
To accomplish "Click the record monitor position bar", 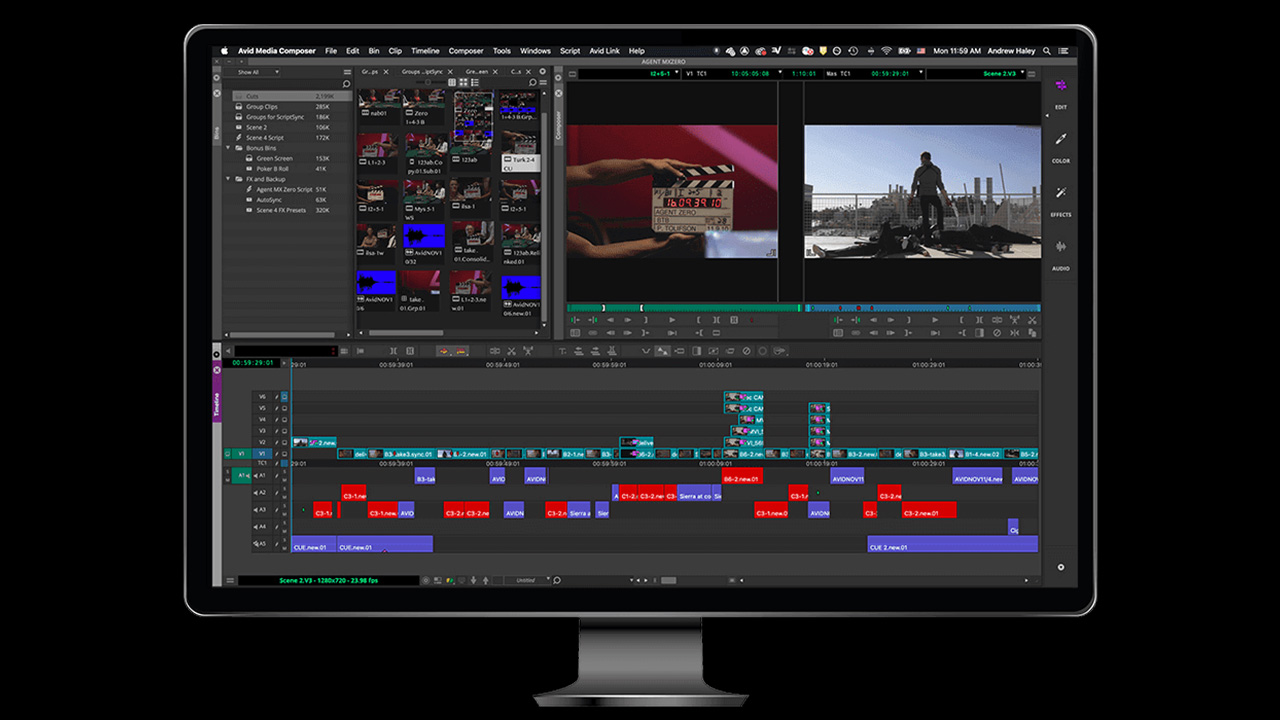I will pos(923,307).
